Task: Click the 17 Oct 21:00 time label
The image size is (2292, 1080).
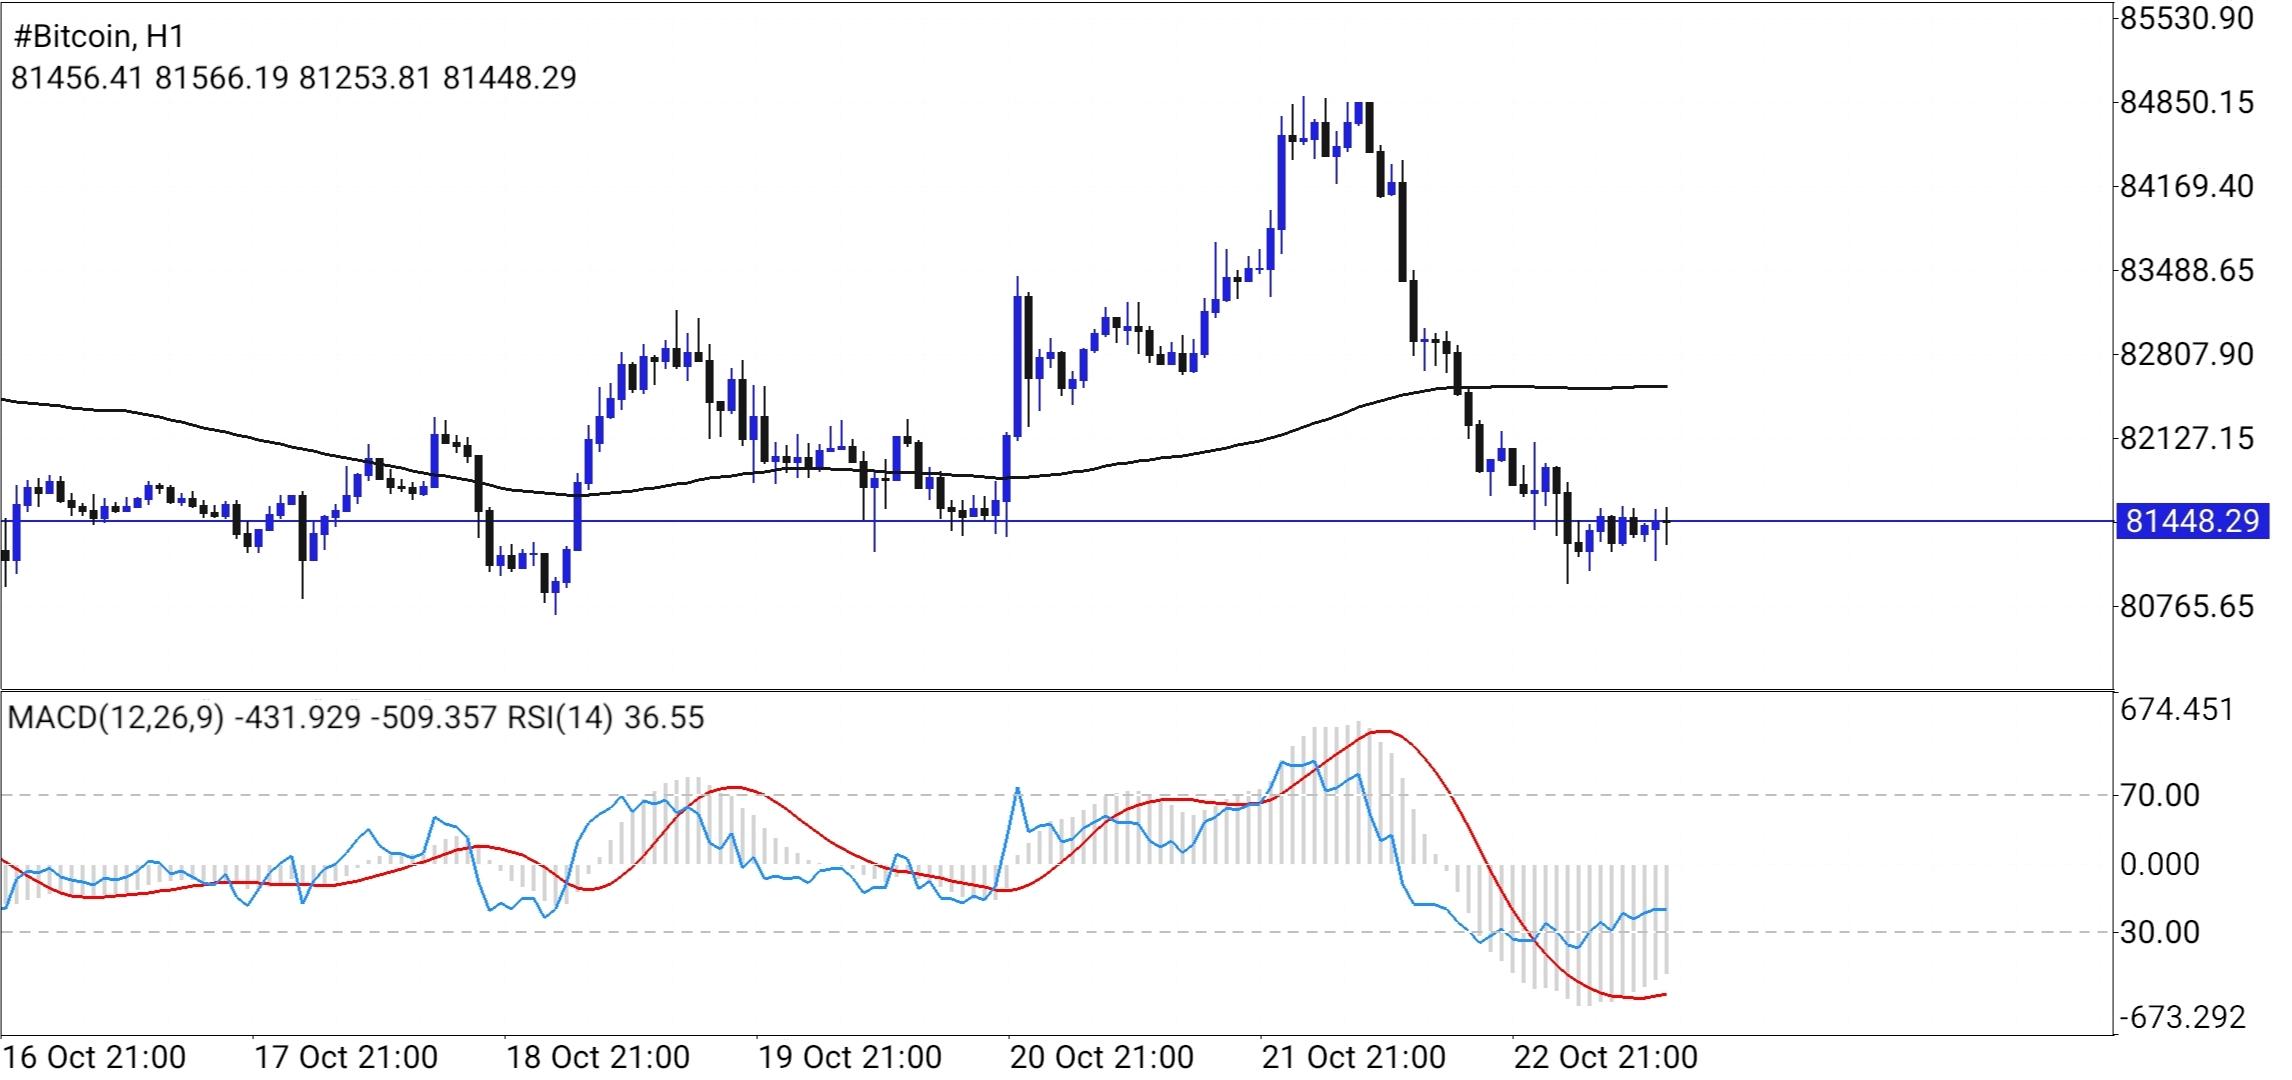Action: pyautogui.click(x=346, y=1057)
